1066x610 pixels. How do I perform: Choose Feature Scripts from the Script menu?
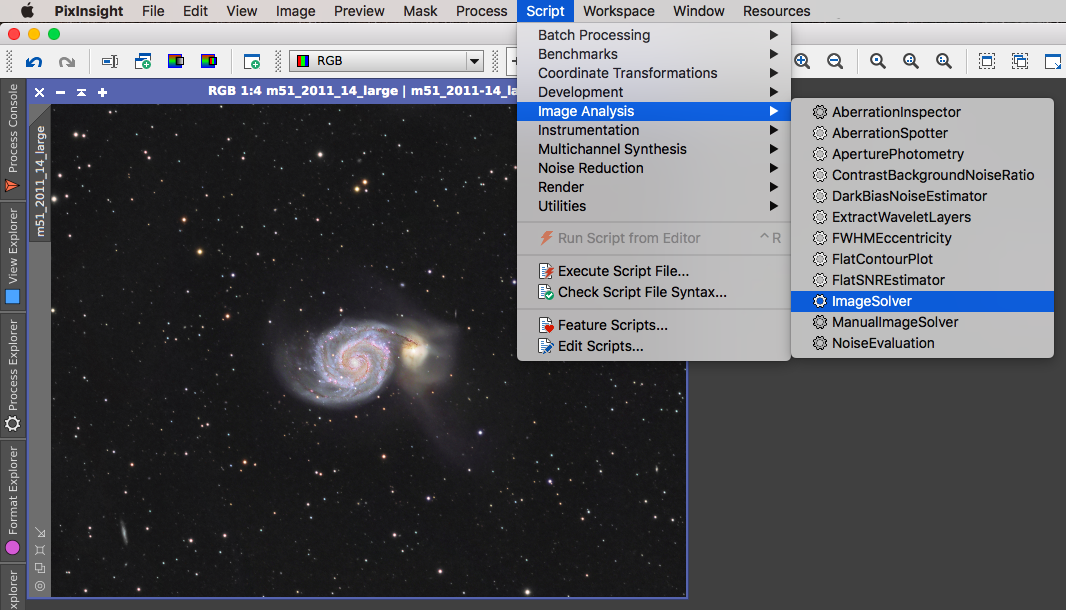612,325
